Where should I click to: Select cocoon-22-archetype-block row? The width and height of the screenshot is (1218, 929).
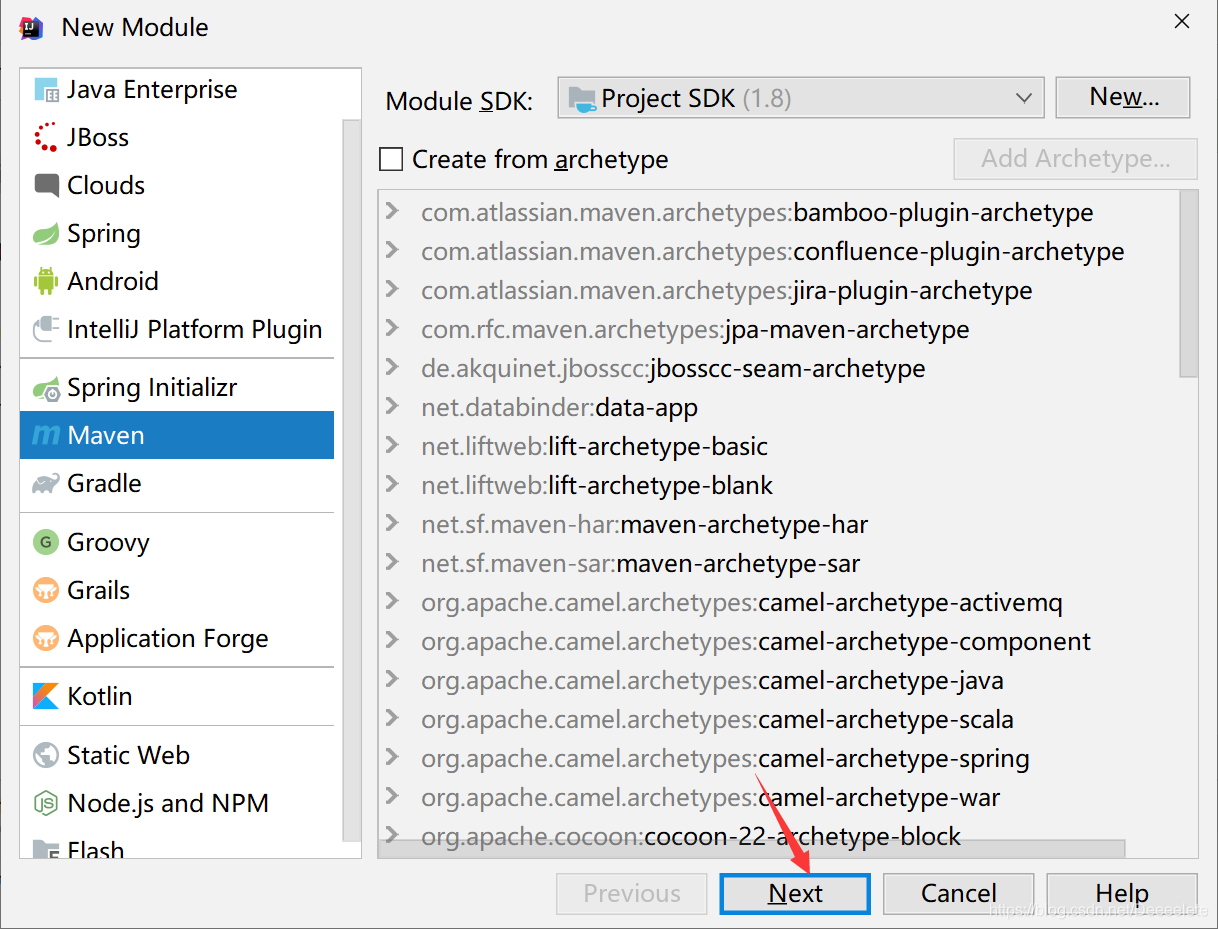pos(778,834)
